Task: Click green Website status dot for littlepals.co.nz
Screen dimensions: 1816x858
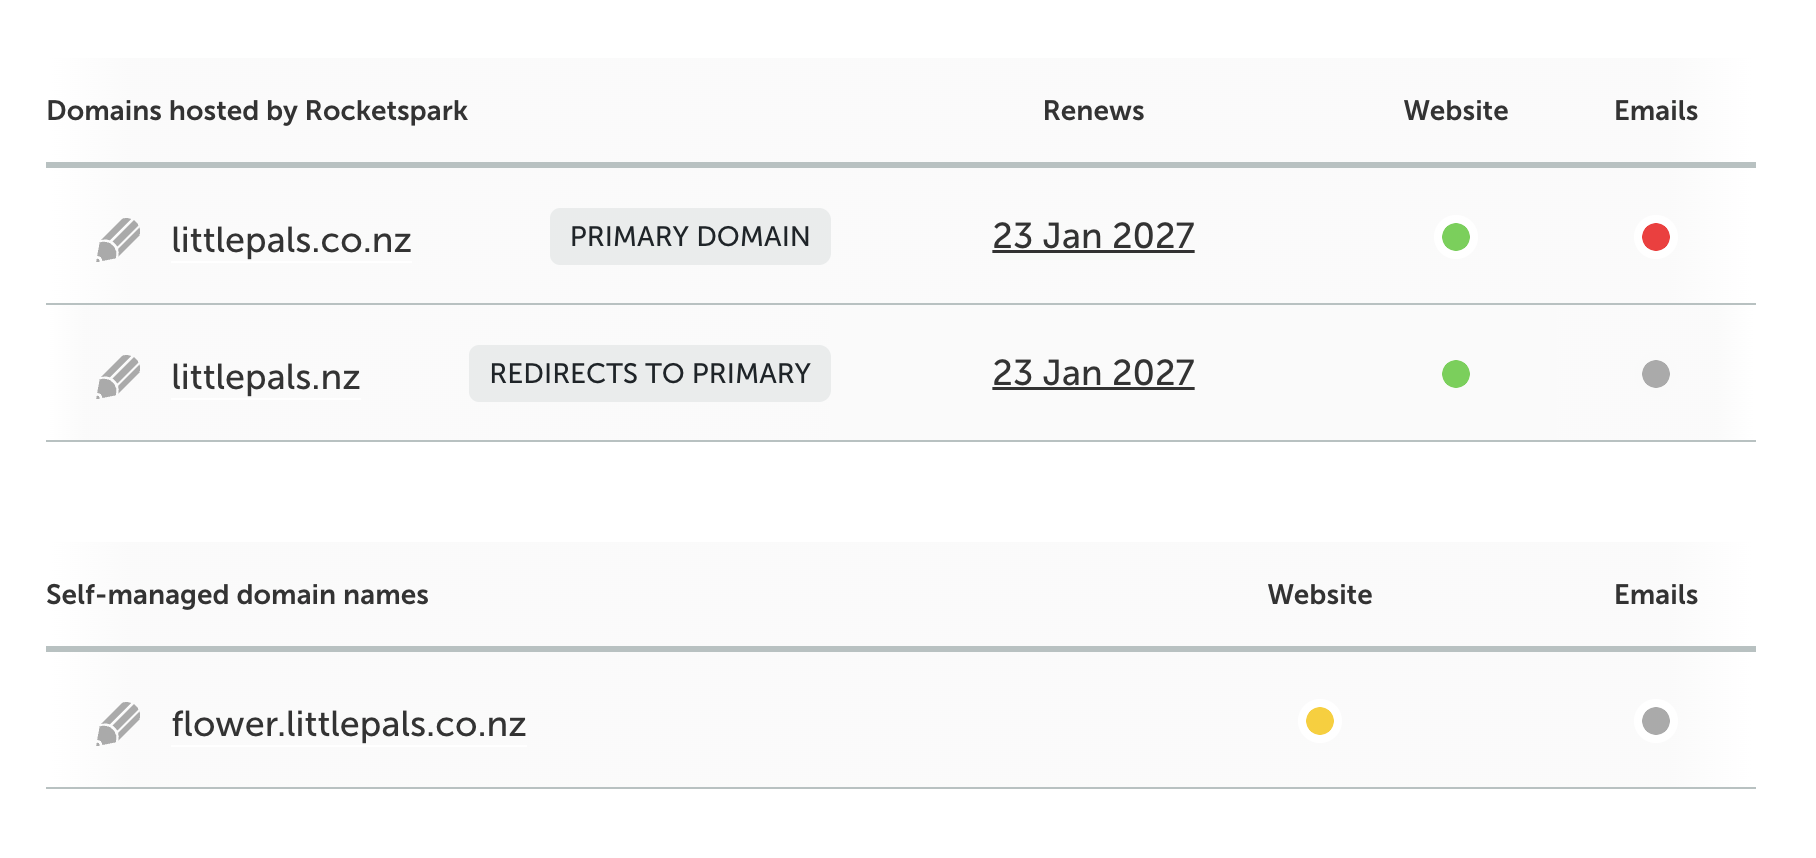Action: [1456, 237]
